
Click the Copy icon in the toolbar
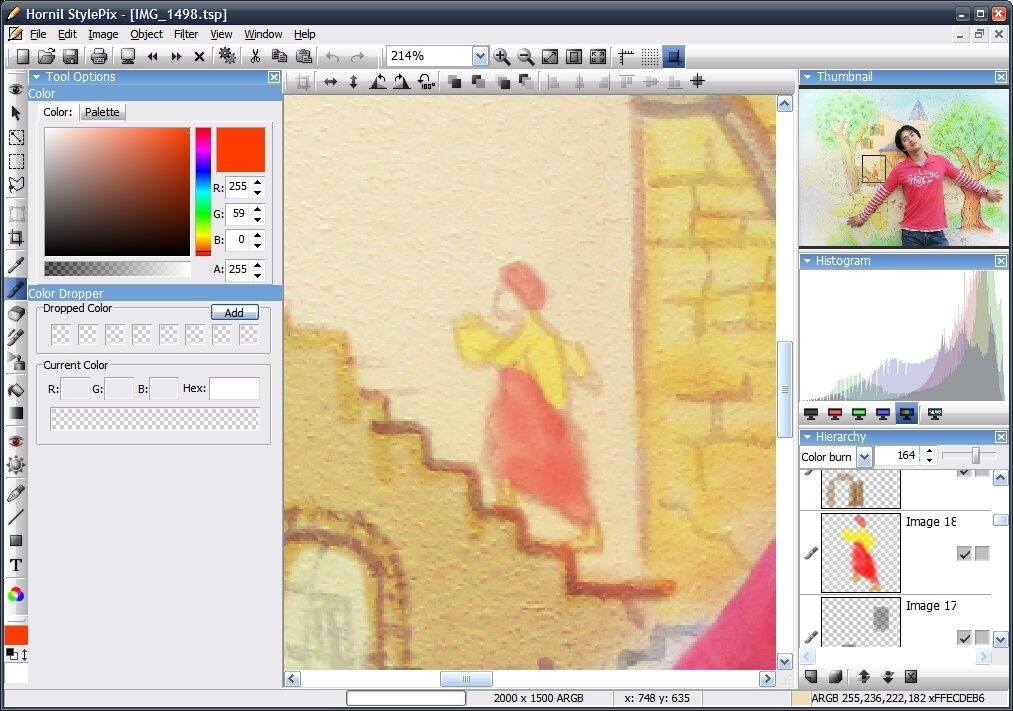coord(279,57)
